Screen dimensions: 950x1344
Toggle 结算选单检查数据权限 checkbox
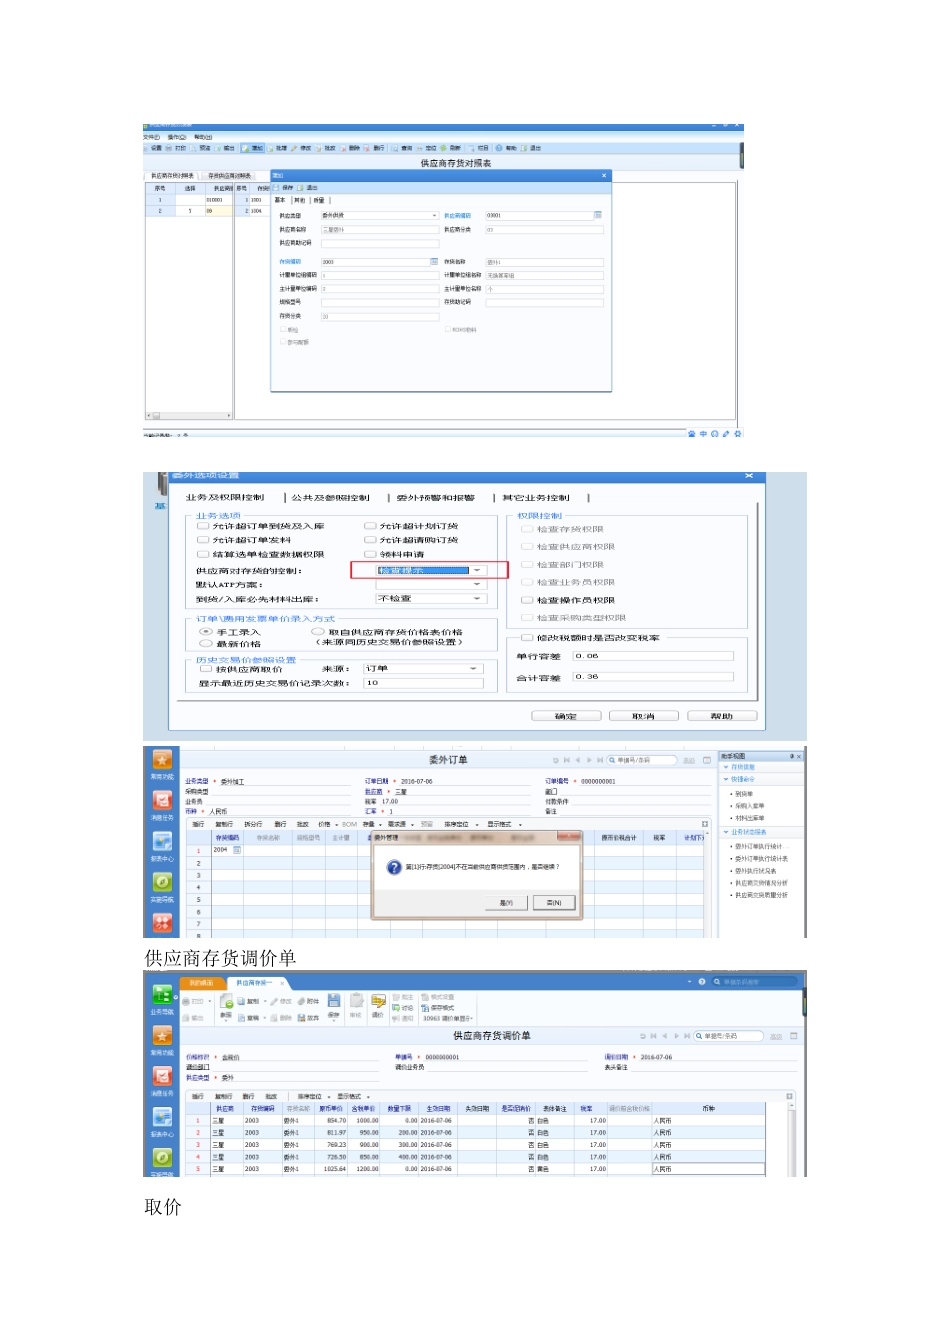tap(203, 554)
